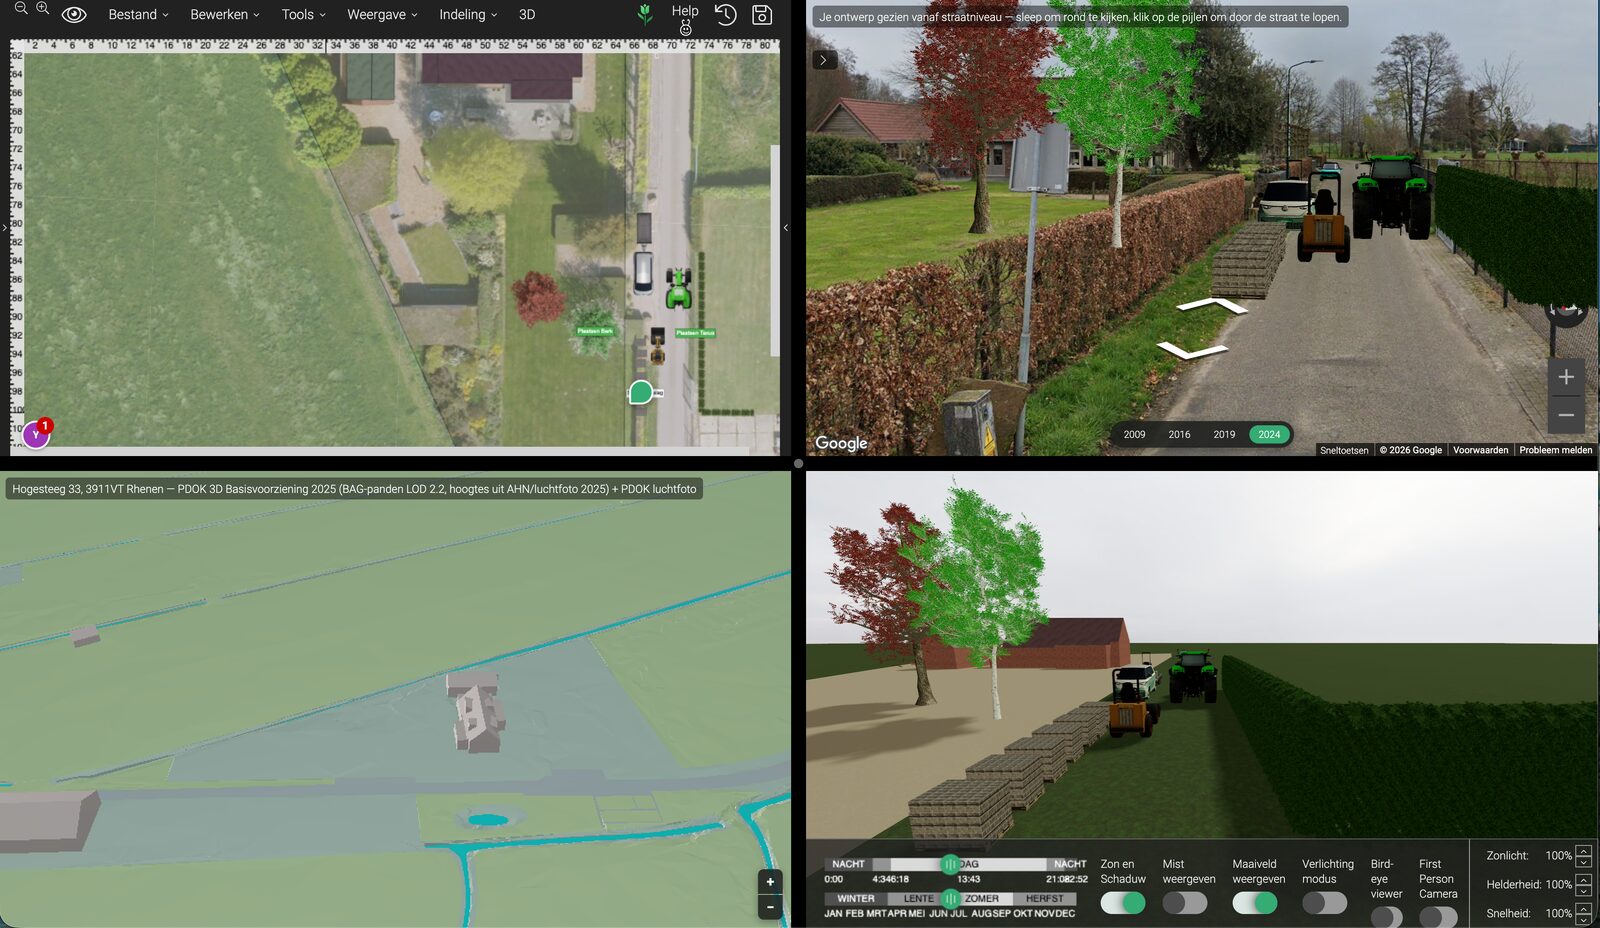
Task: Increase Zonlicht percentage with up stepper
Action: pos(1583,850)
